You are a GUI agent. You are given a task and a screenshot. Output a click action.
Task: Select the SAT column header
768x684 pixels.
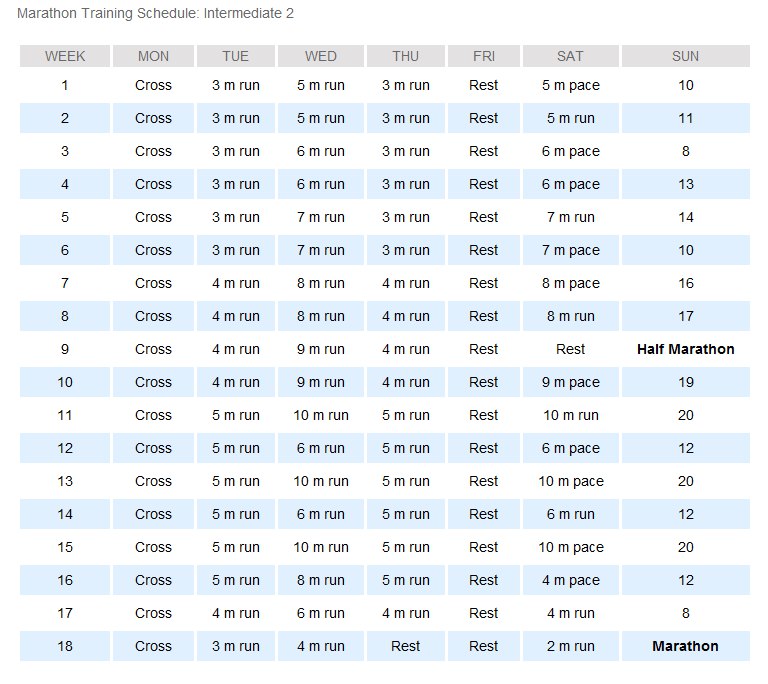coord(571,56)
